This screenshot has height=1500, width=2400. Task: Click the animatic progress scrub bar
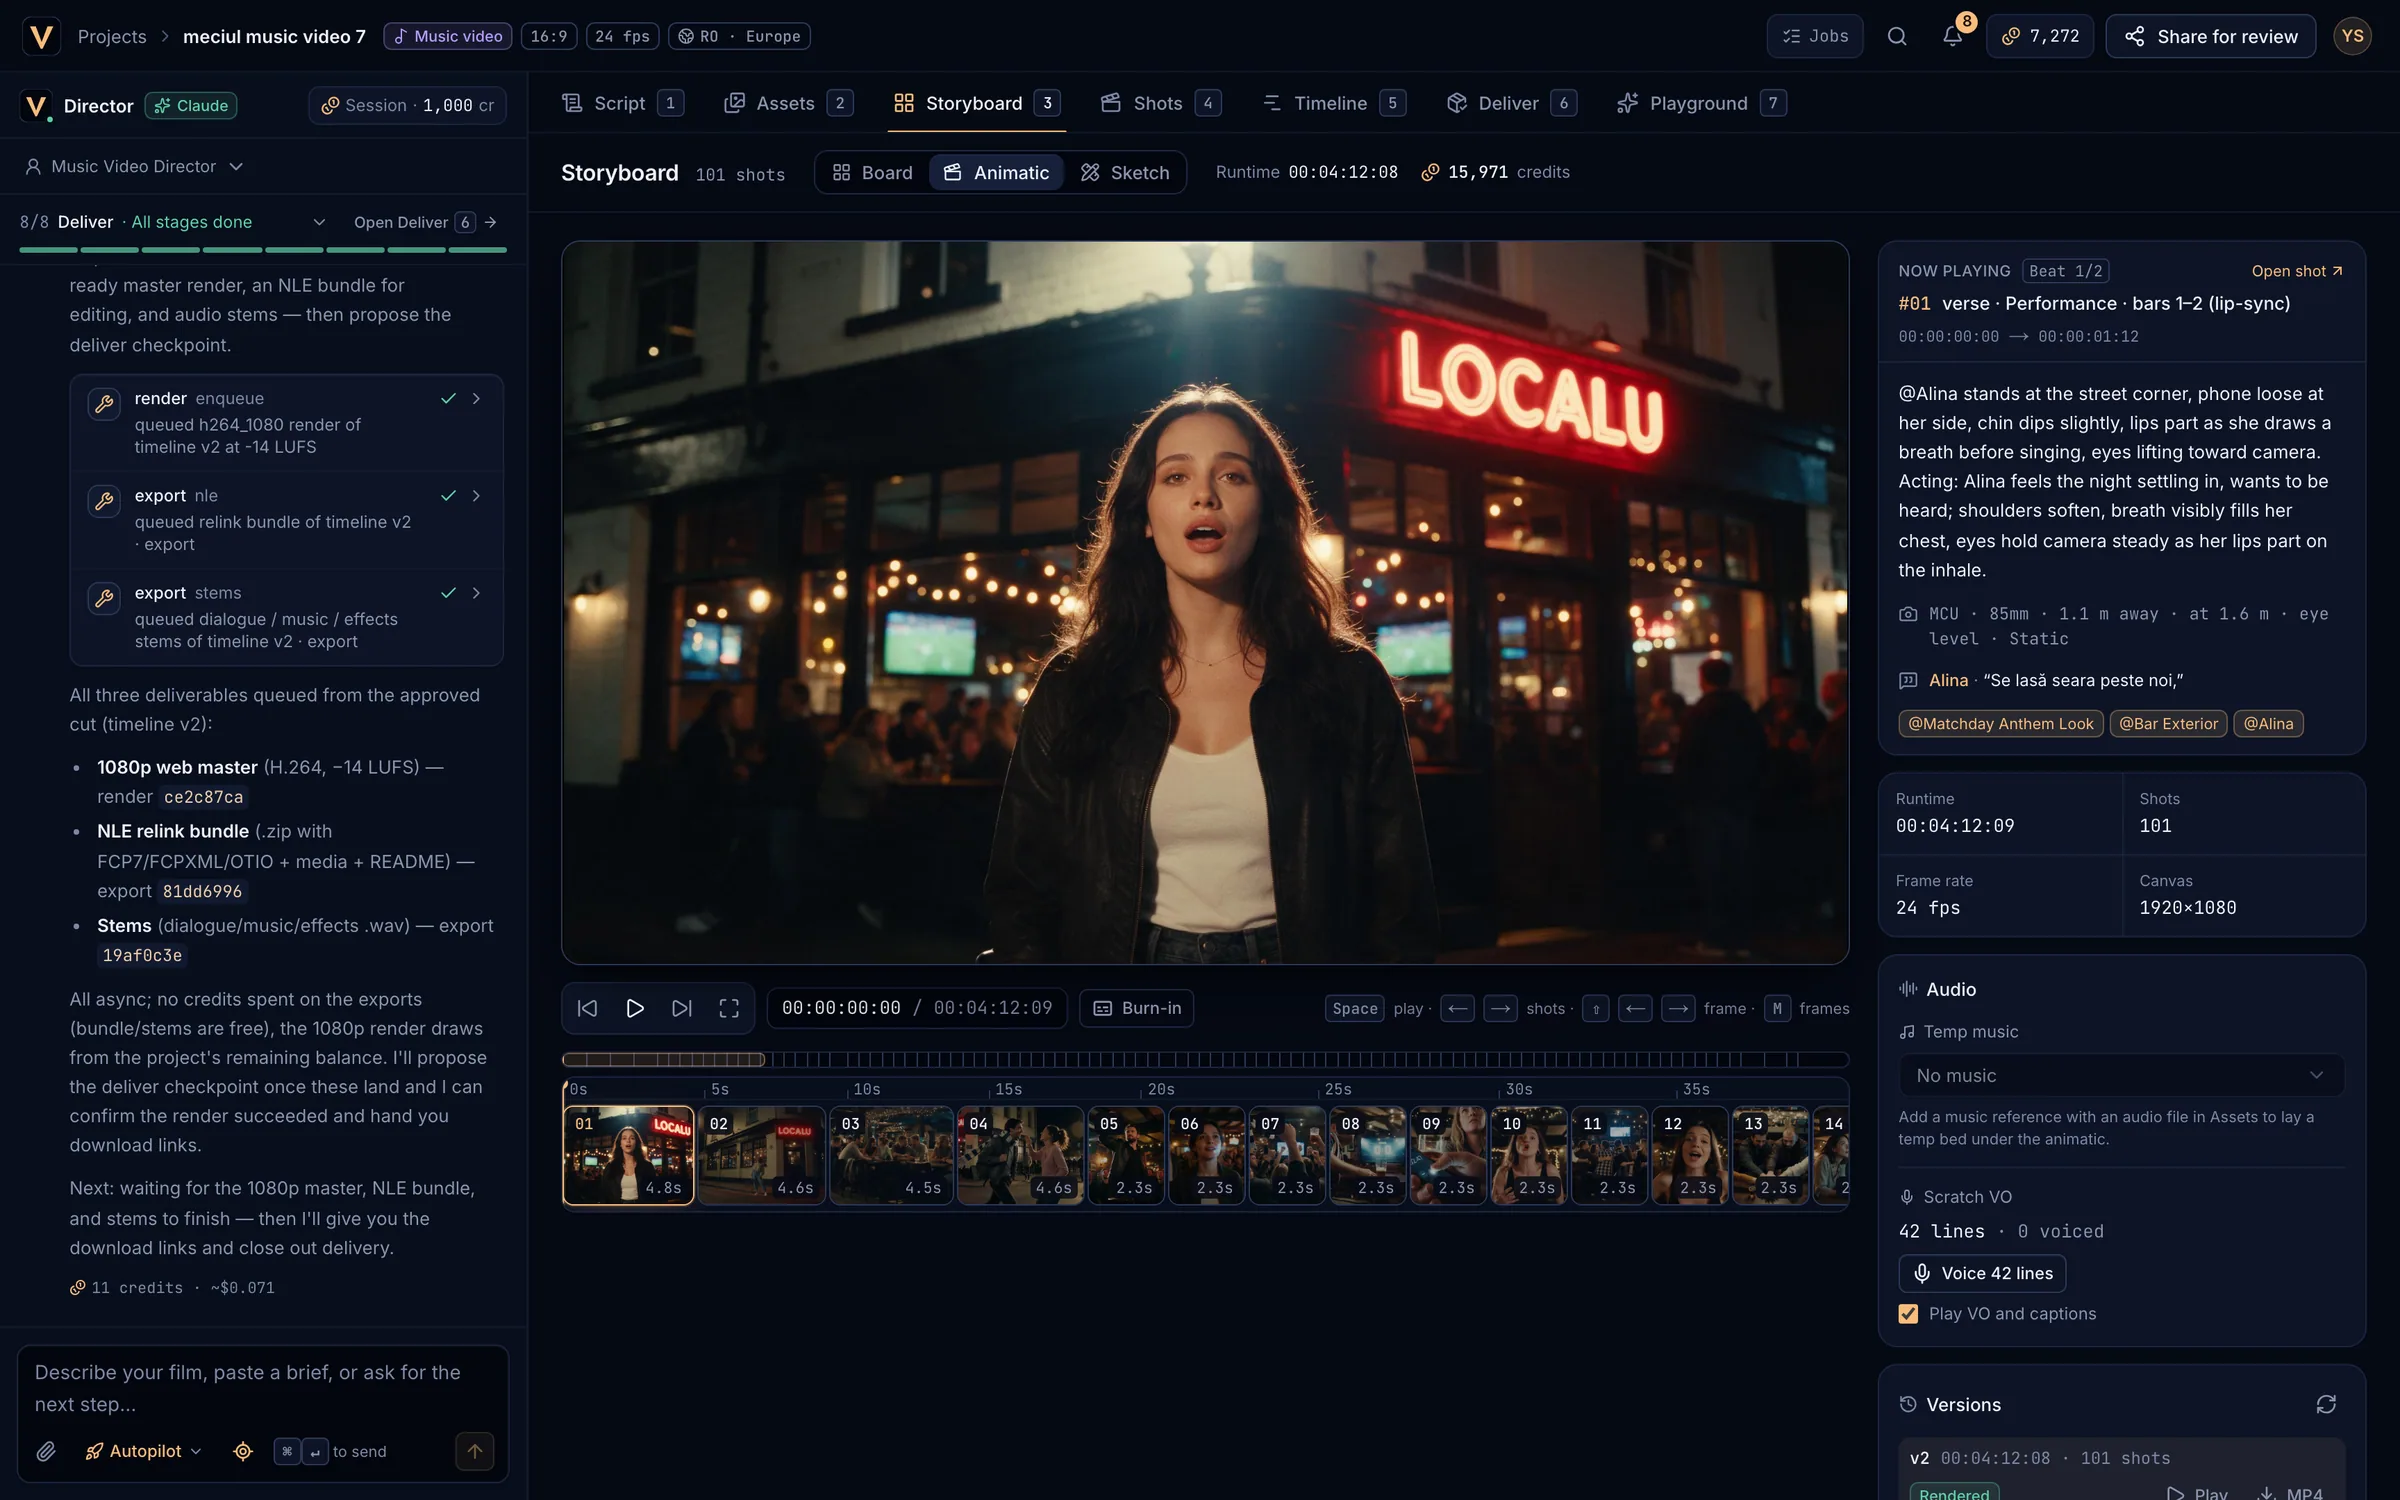pyautogui.click(x=1205, y=1060)
